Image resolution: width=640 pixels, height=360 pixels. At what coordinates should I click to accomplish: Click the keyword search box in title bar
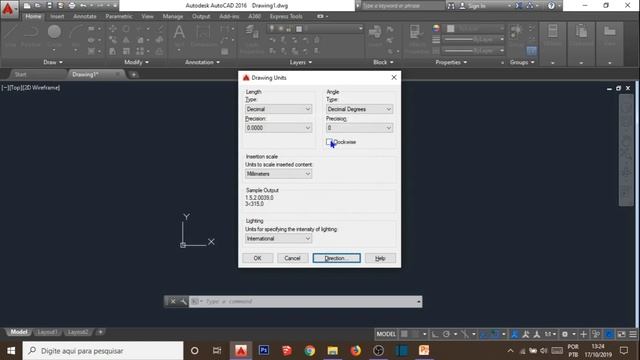402,6
